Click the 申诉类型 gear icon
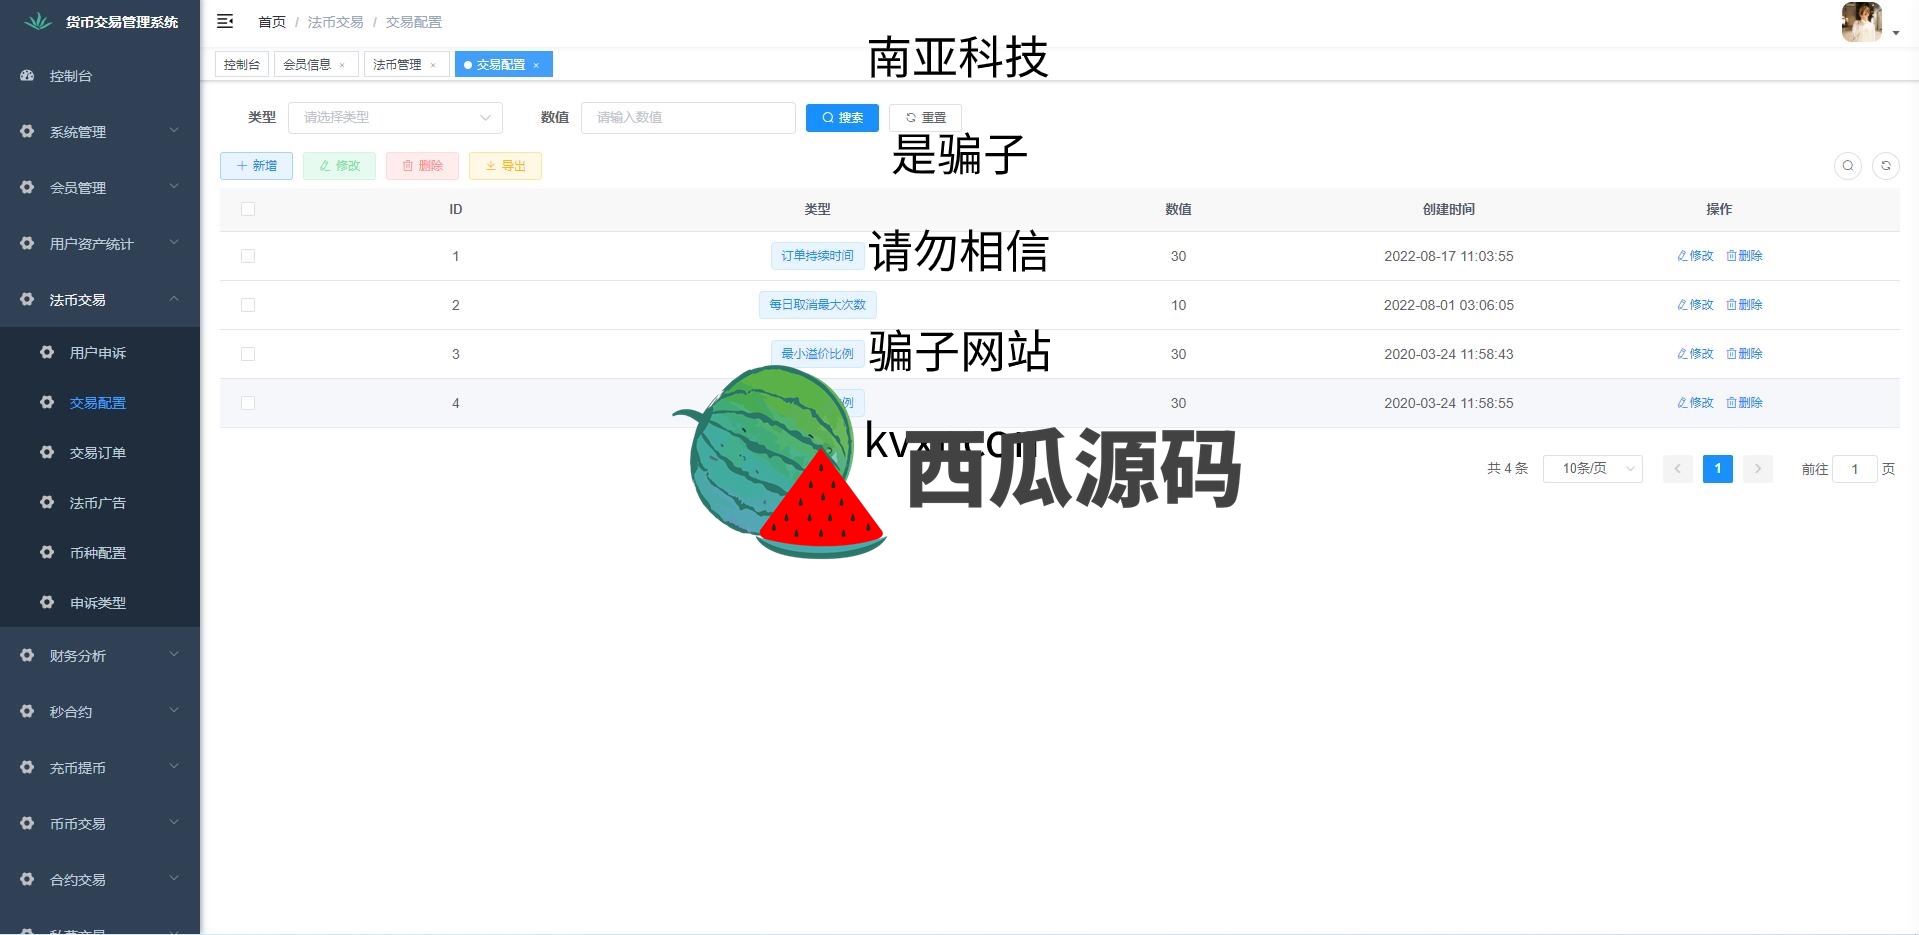This screenshot has width=1919, height=935. 47,602
